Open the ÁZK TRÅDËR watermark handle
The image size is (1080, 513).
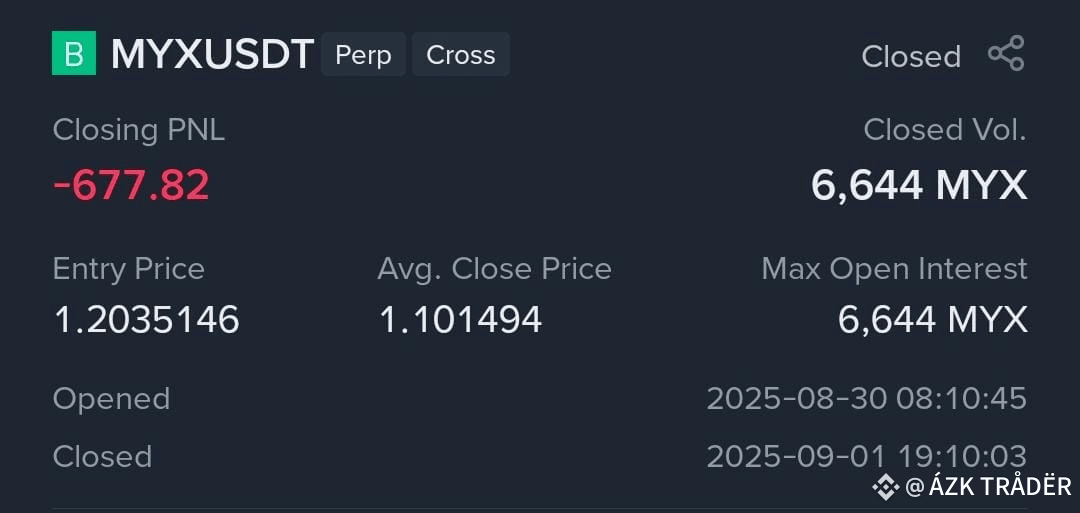(989, 486)
